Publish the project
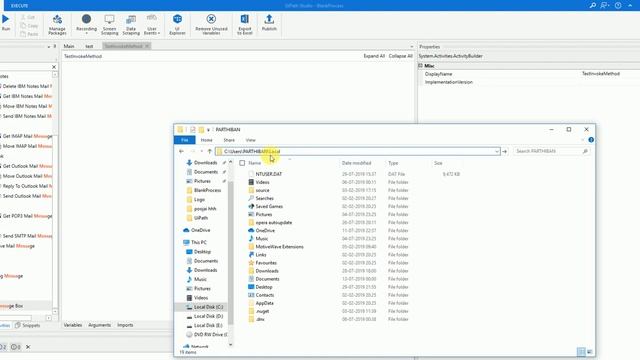Viewport: 640px width, 360px height. pyautogui.click(x=269, y=23)
